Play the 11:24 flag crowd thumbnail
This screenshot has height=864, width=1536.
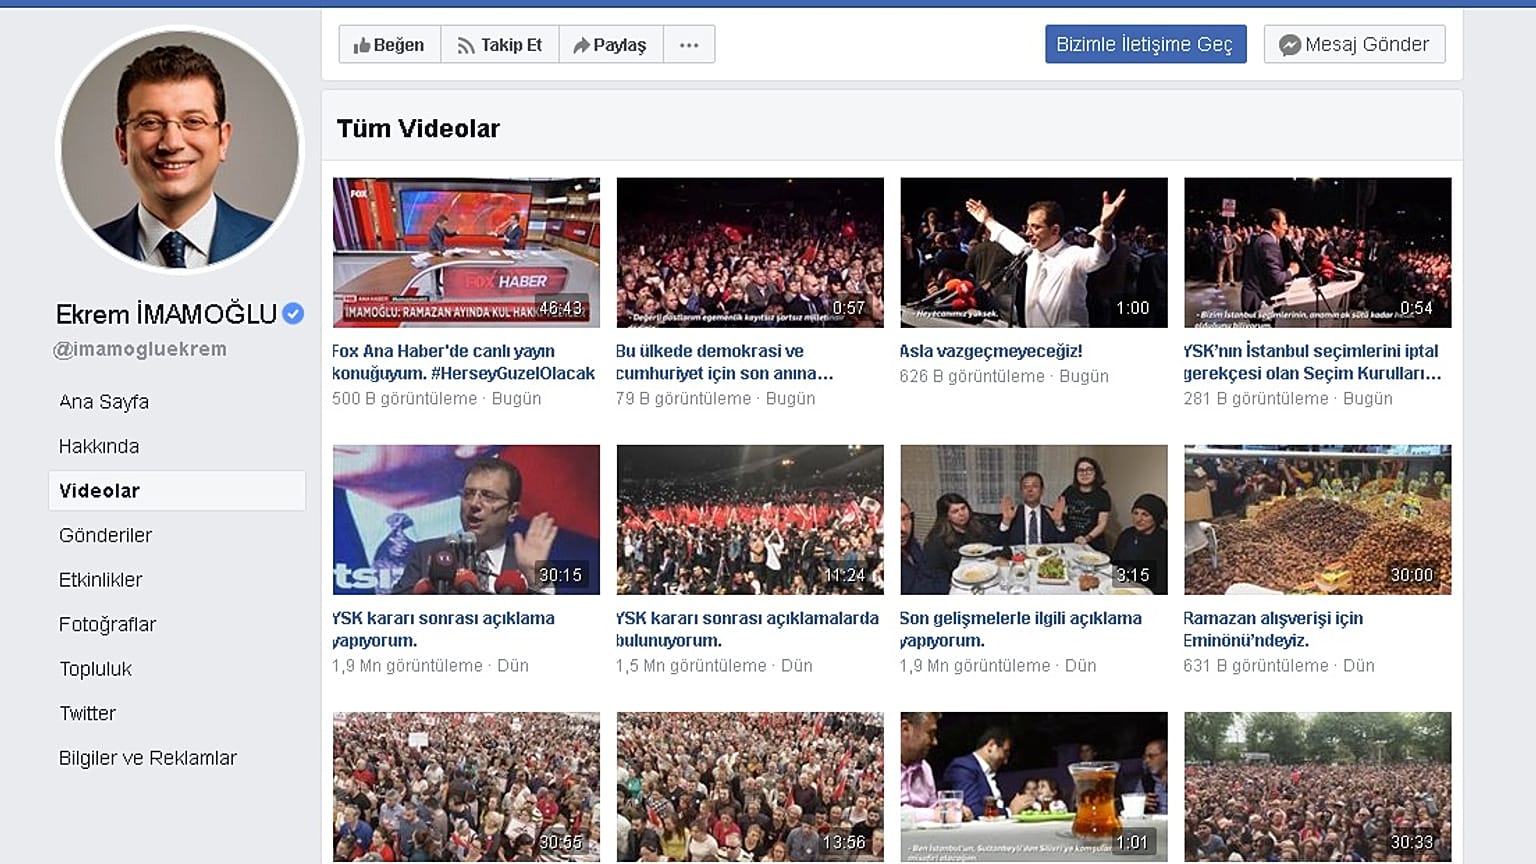[750, 520]
